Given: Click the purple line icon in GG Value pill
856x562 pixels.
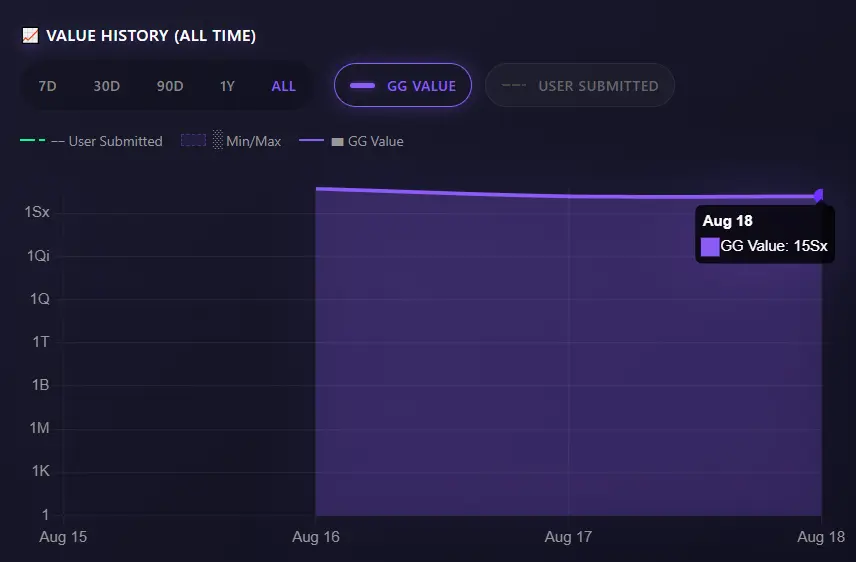Looking at the screenshot, I should point(362,86).
